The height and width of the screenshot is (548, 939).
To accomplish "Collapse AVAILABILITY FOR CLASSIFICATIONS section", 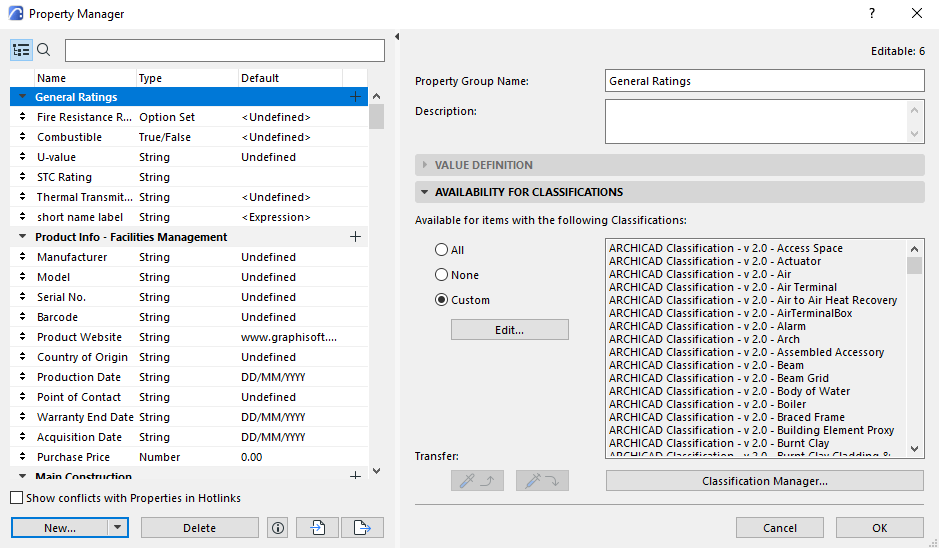I will [x=425, y=192].
